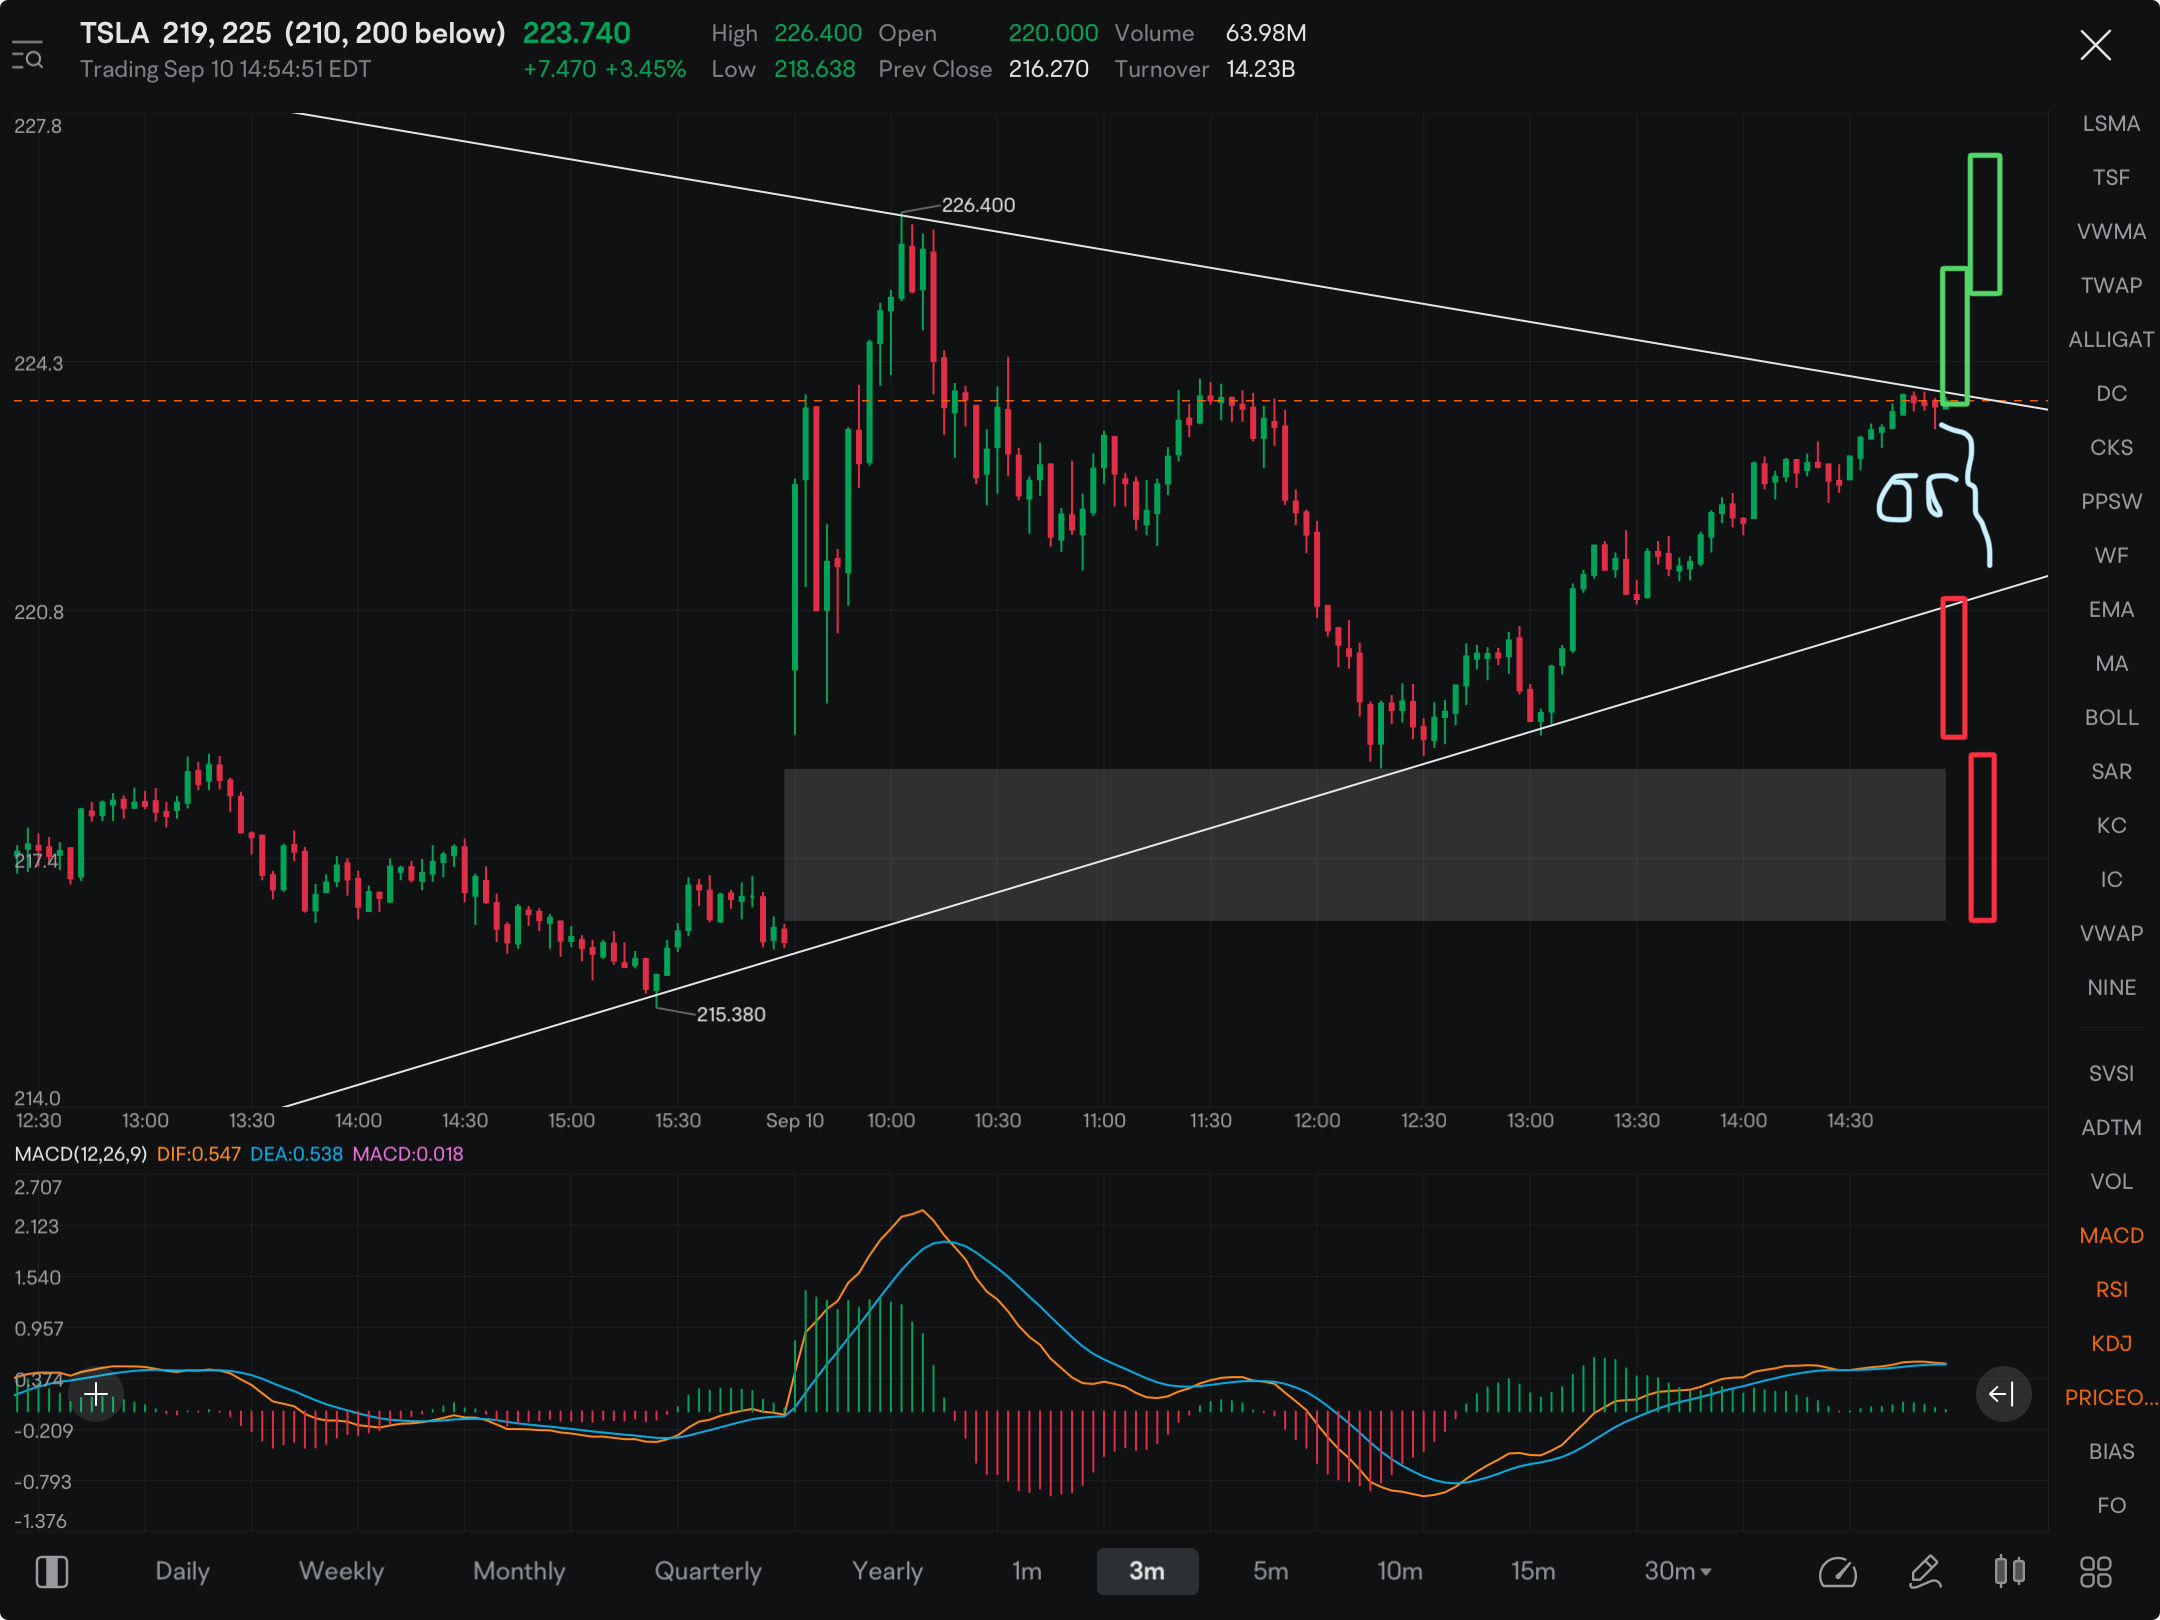Screen dimensions: 2160x1620
Task: Tap the DEA:0.538 value
Action: click(x=296, y=1154)
